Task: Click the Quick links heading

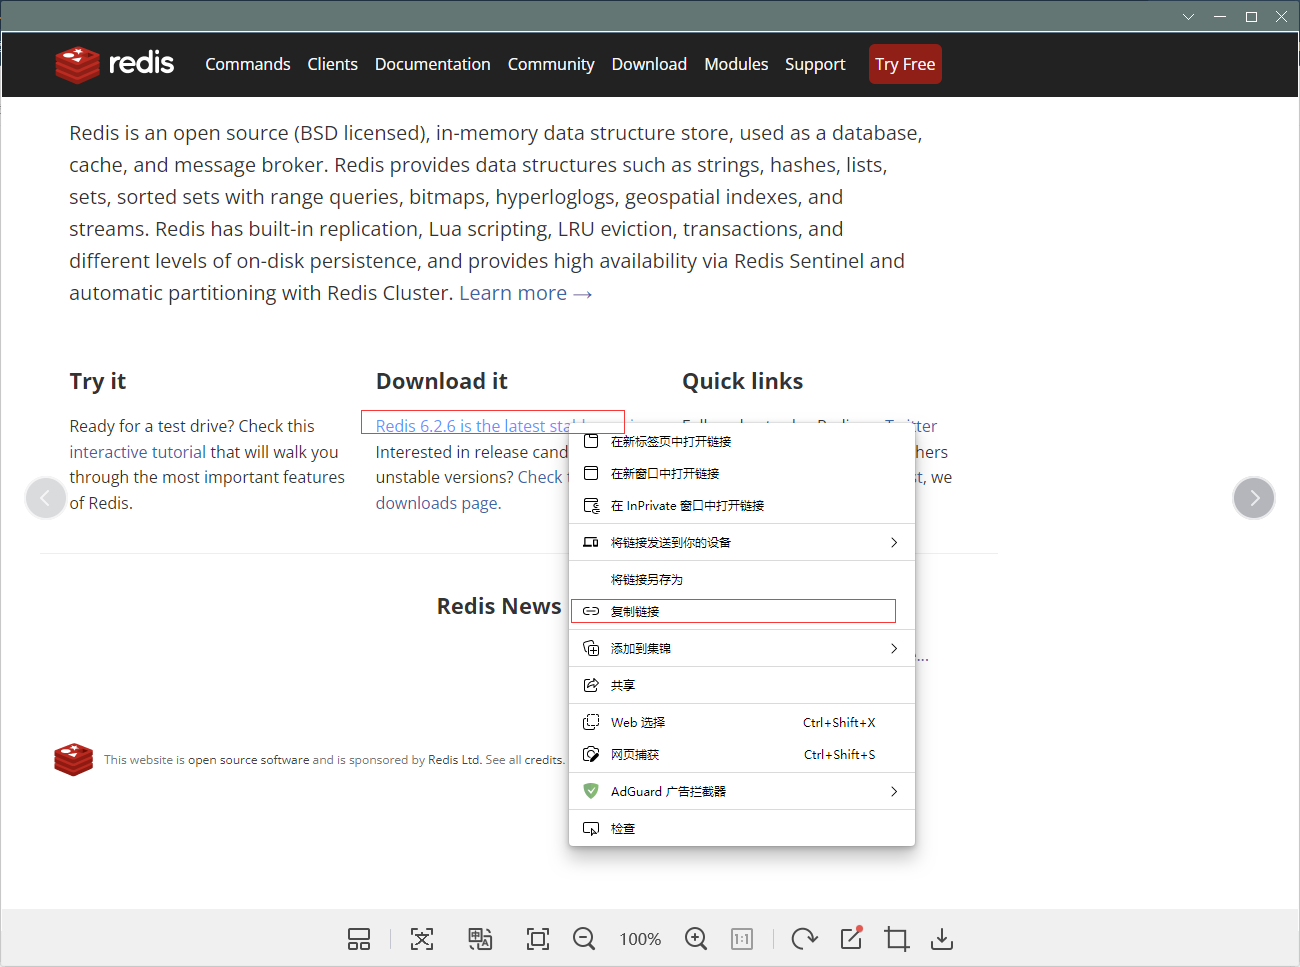Action: tap(743, 381)
